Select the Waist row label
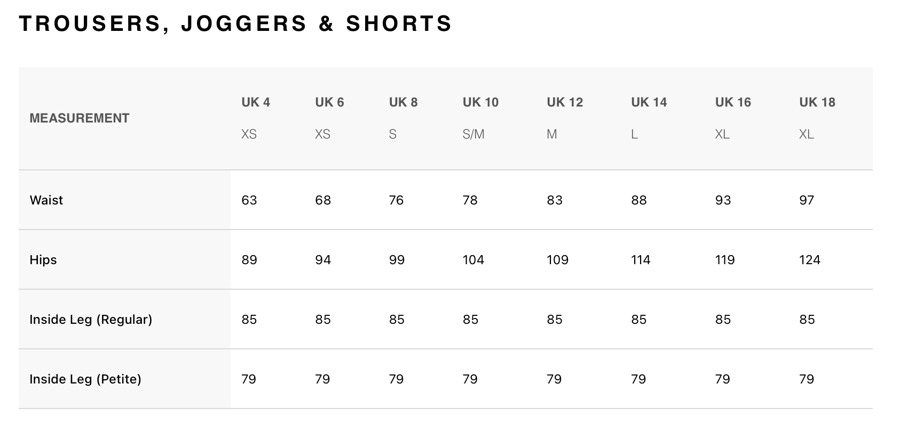900x441 pixels. click(x=47, y=200)
